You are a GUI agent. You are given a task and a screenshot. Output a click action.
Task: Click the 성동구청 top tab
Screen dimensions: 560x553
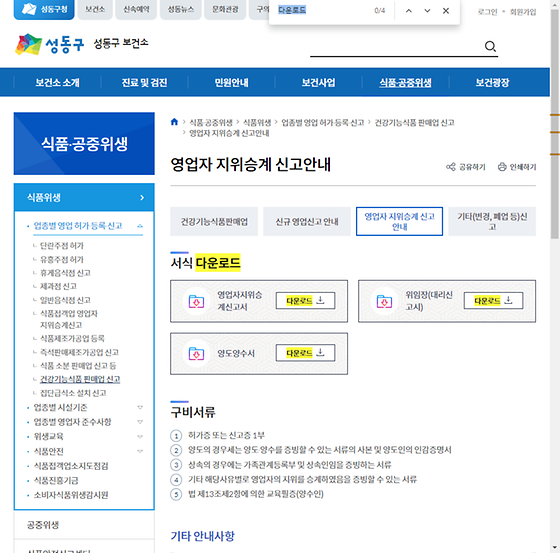[x=44, y=9]
